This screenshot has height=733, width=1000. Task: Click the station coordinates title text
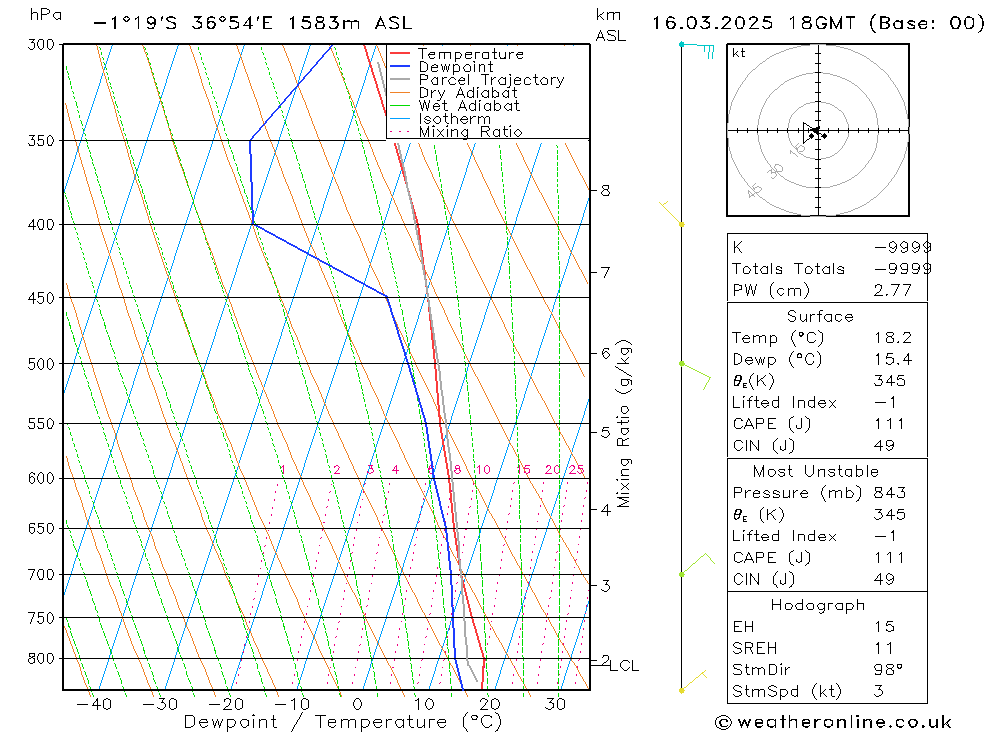click(x=253, y=23)
